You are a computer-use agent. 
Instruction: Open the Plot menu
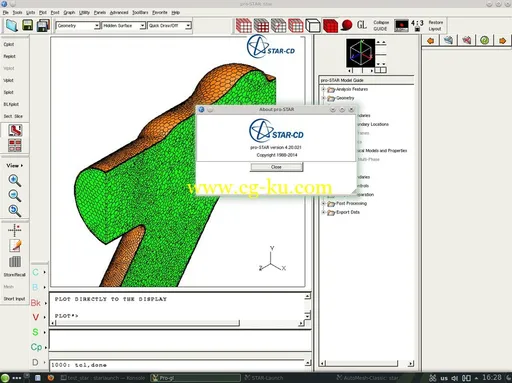pos(43,12)
